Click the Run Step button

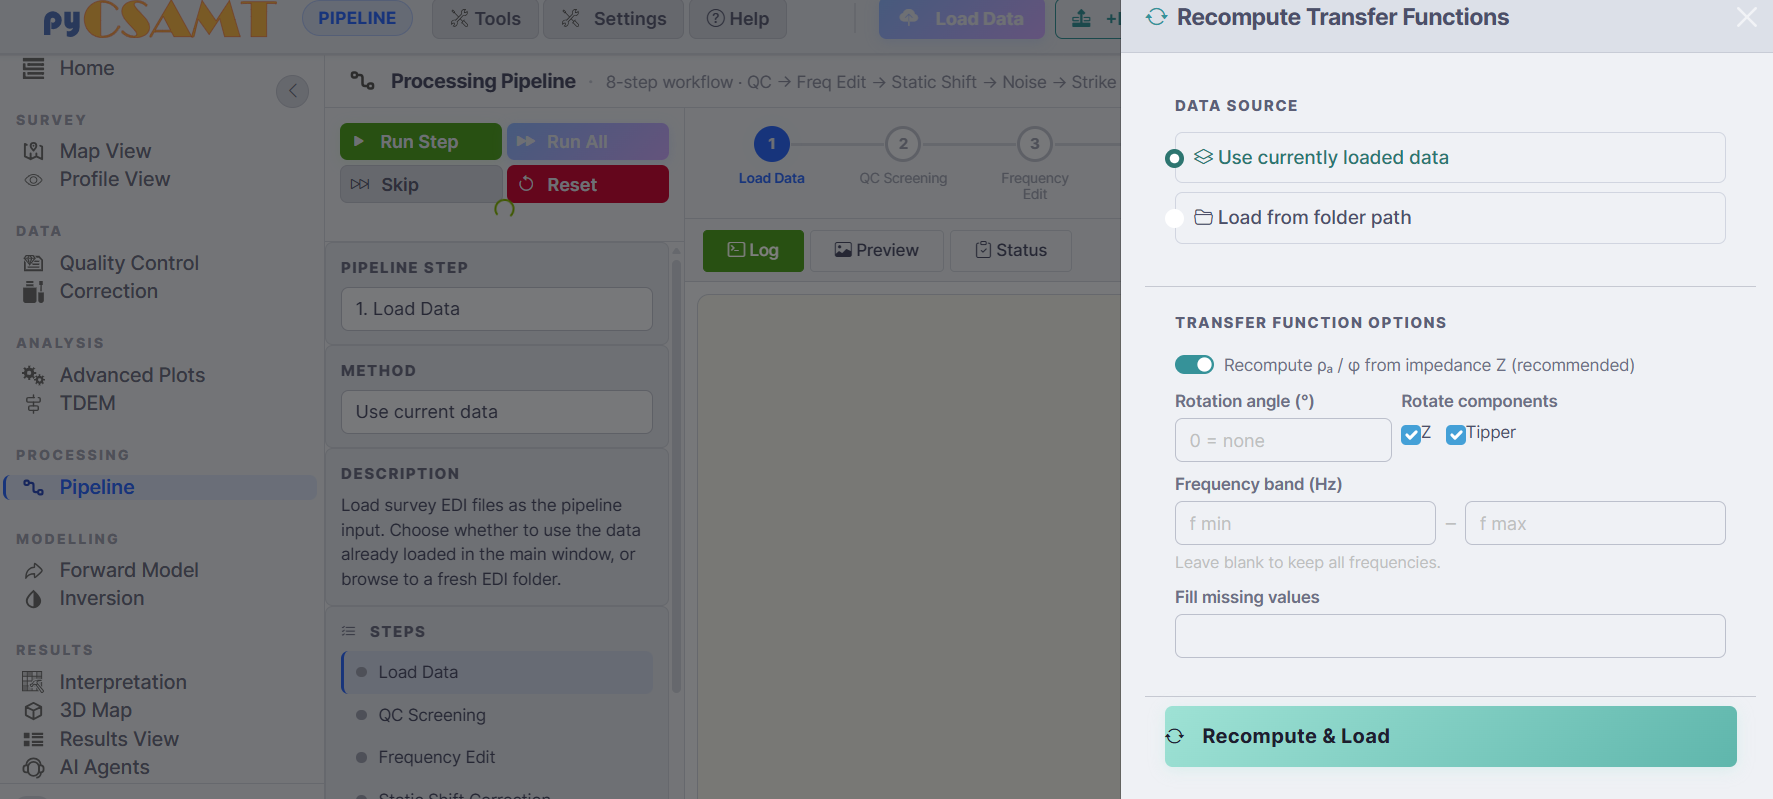(x=421, y=141)
